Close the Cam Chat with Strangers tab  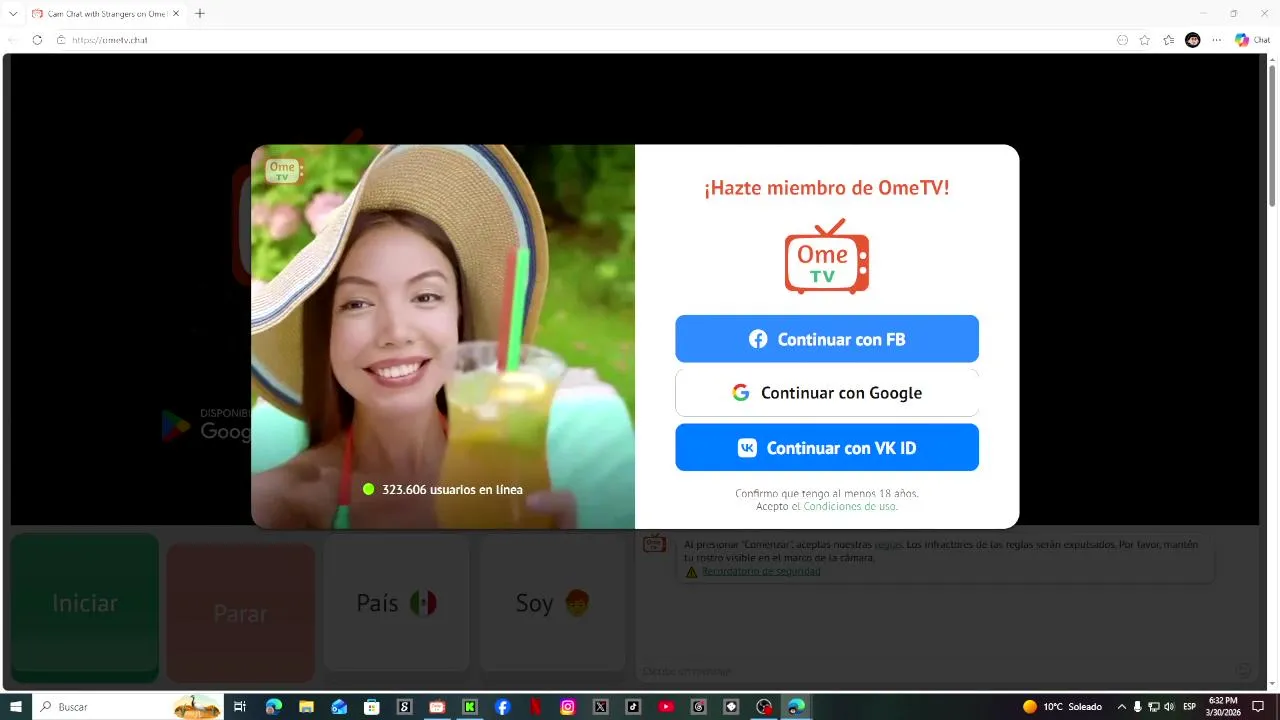(176, 14)
